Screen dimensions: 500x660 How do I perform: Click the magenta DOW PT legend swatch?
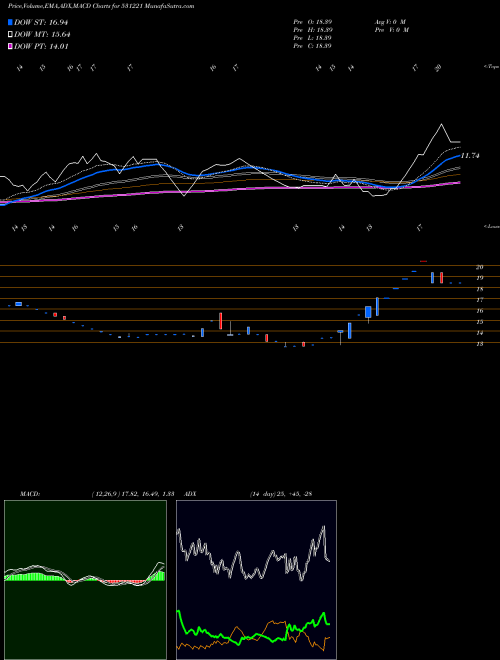click(11, 46)
